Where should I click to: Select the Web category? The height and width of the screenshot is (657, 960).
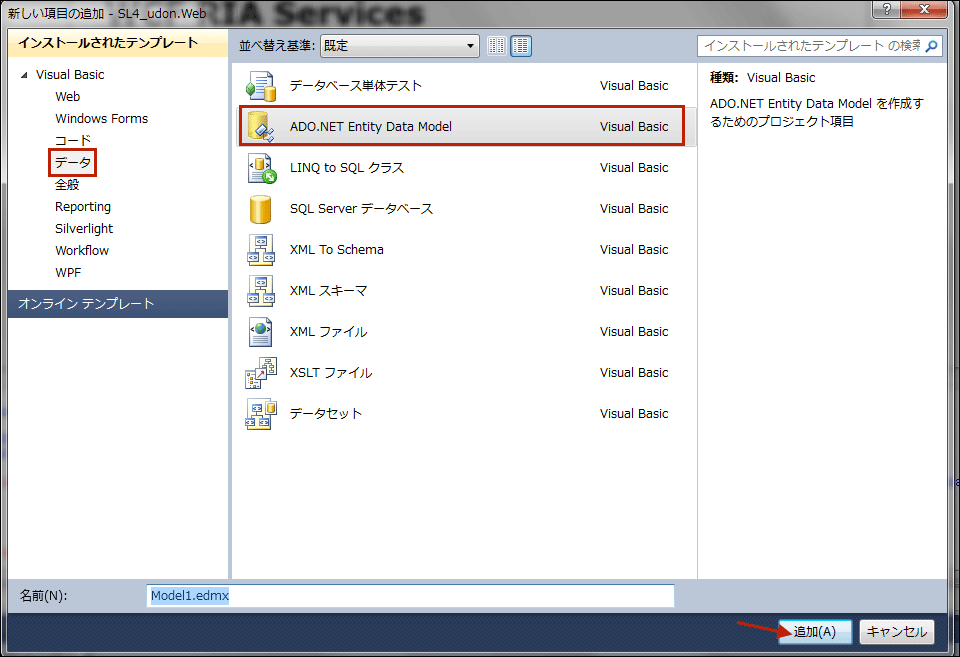(x=67, y=97)
